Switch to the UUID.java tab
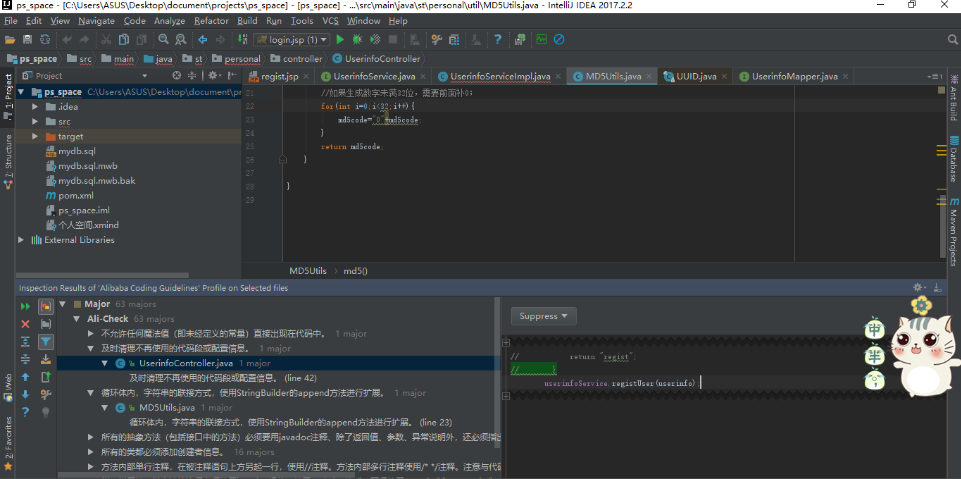This screenshot has height=479, width=961. click(696, 77)
